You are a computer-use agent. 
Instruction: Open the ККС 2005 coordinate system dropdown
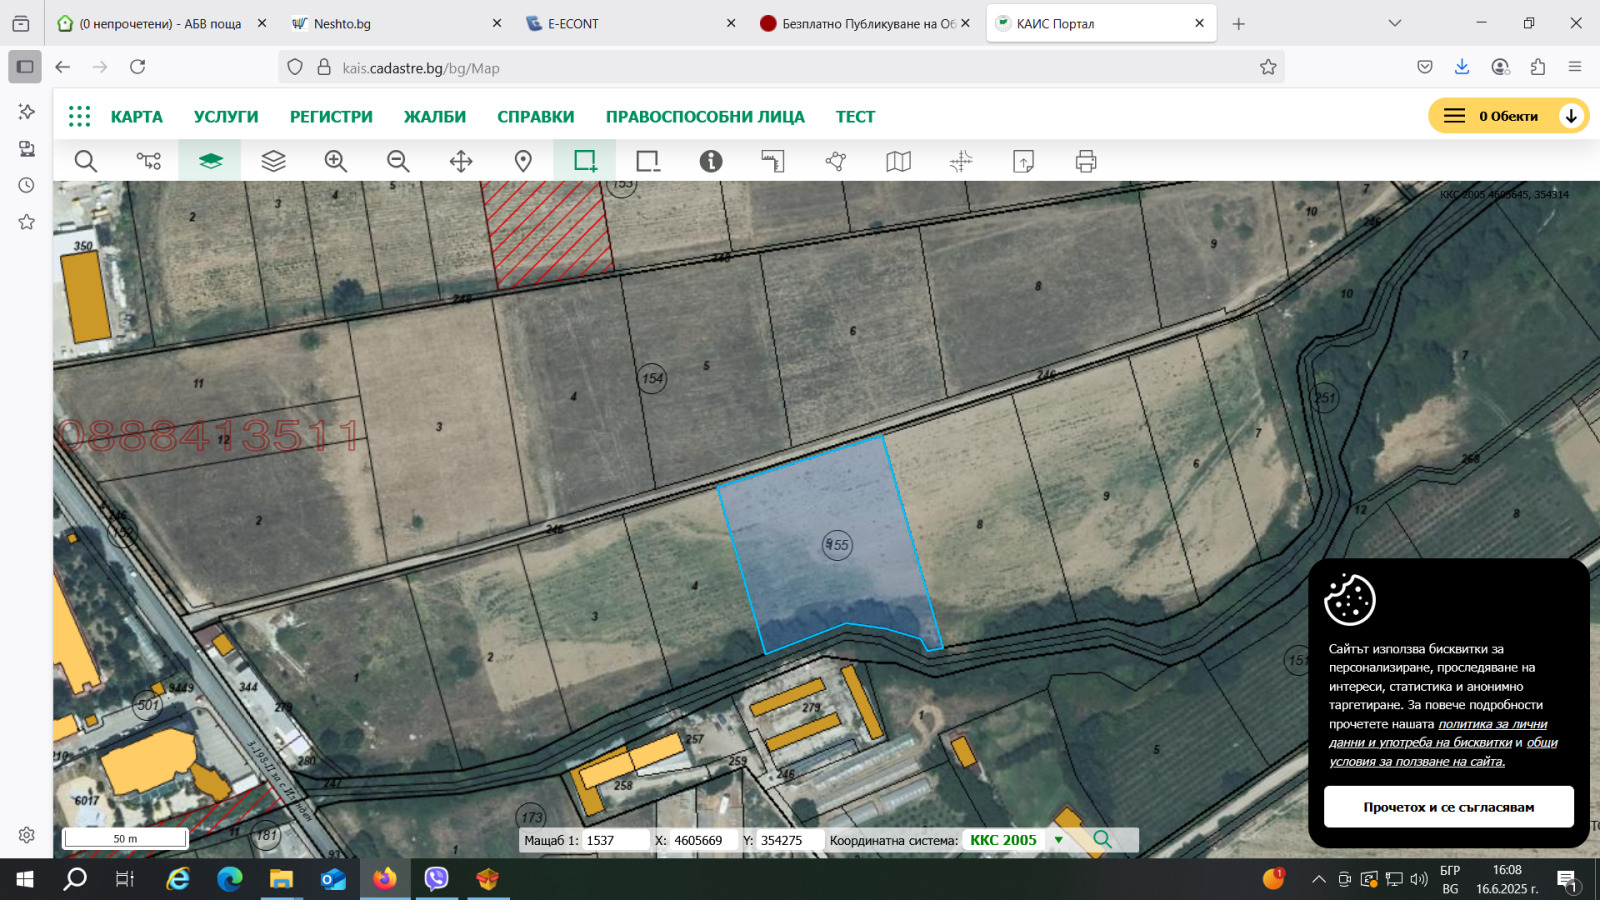point(1059,840)
